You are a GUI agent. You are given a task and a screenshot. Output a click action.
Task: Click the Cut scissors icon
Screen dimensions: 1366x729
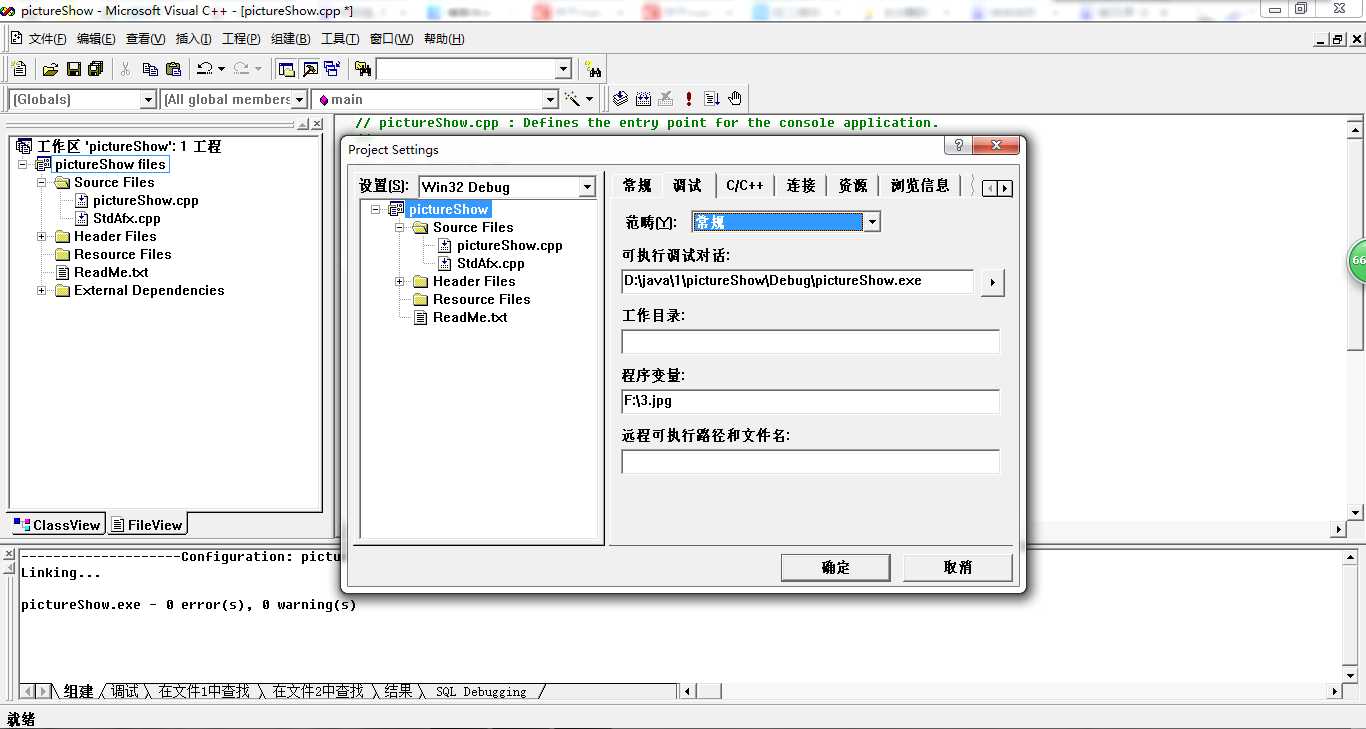pos(126,69)
